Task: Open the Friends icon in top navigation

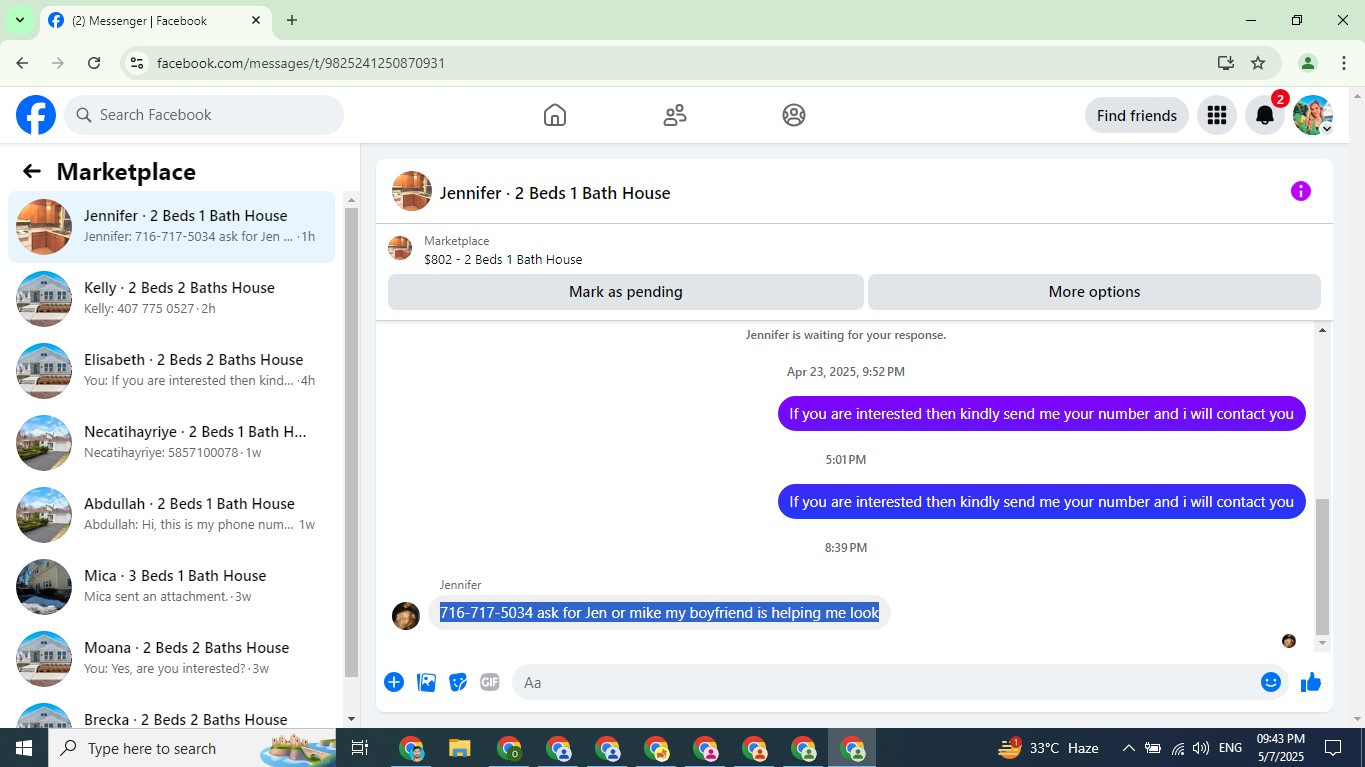Action: (x=675, y=115)
